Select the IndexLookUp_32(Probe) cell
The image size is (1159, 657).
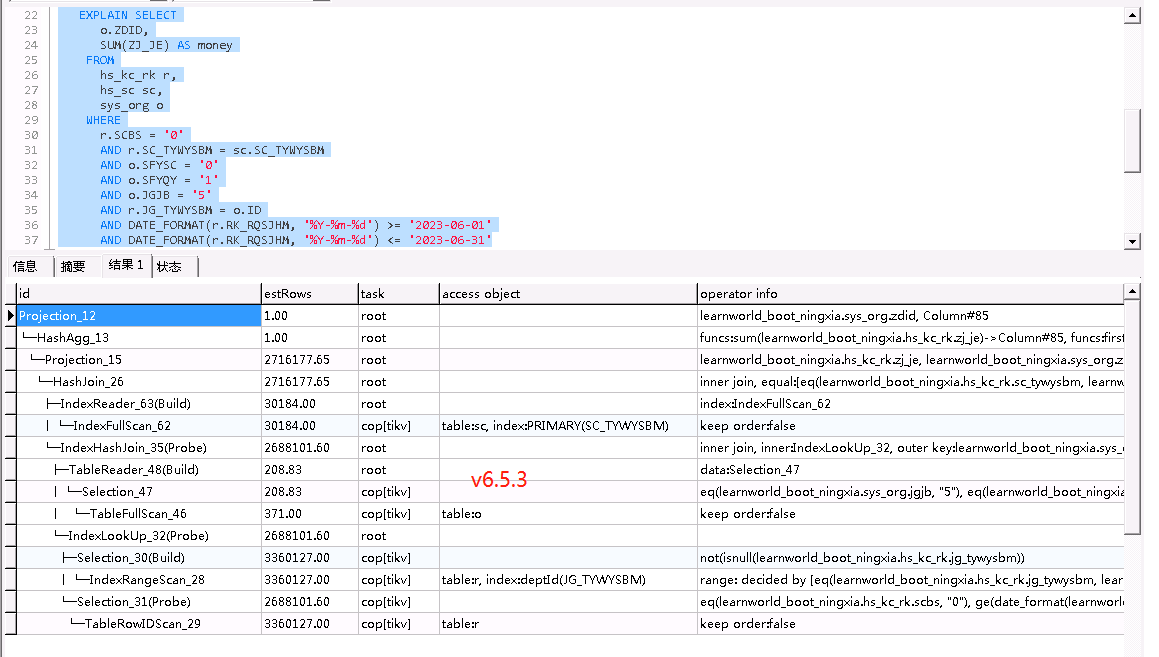(x=138, y=536)
